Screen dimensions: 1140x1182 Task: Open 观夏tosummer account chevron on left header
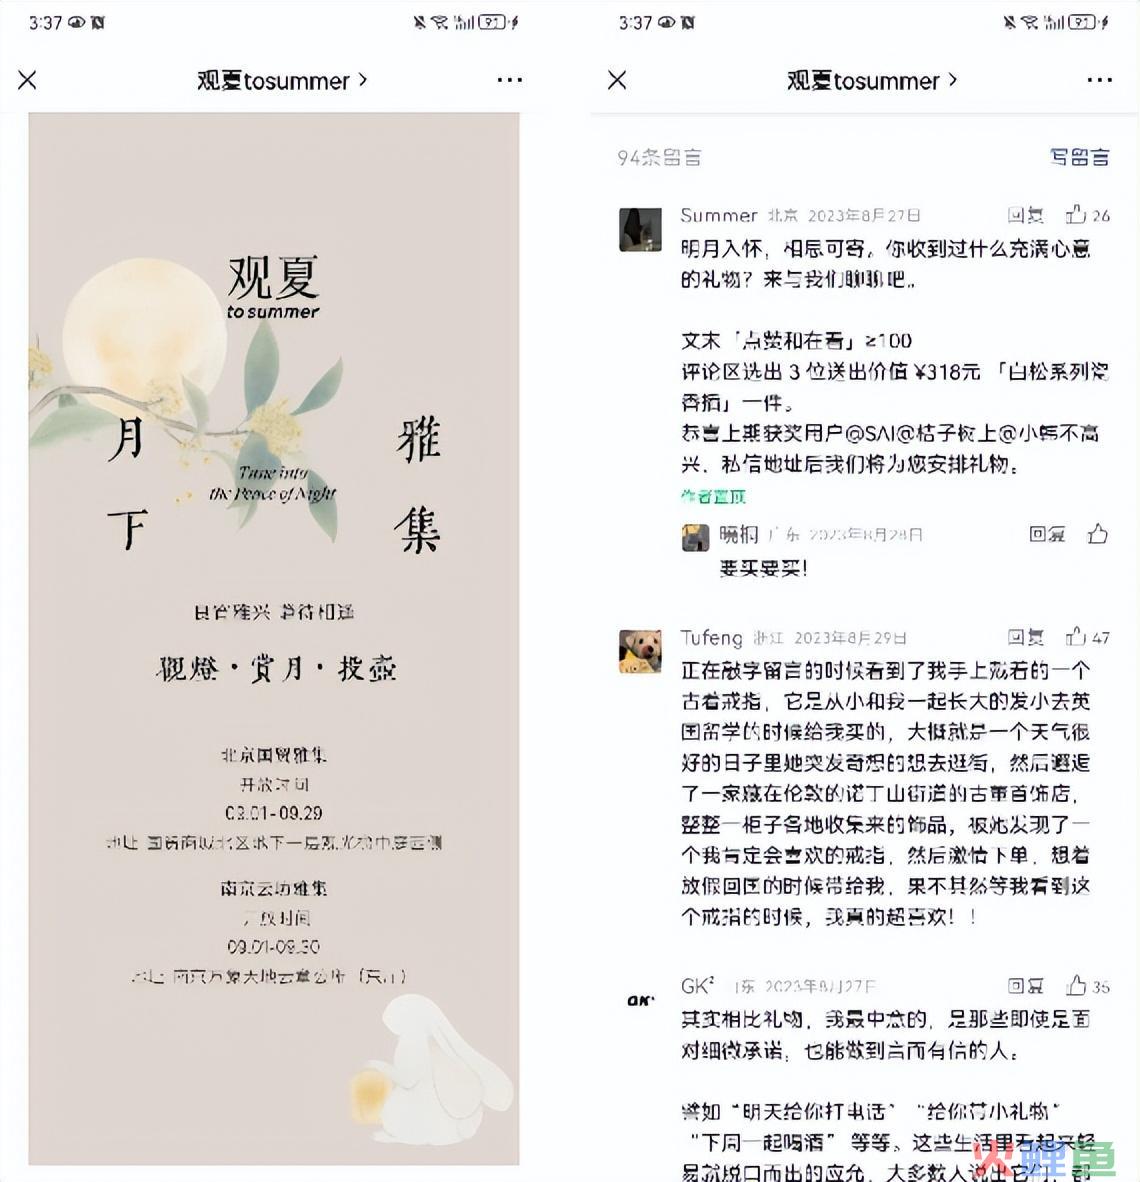363,79
